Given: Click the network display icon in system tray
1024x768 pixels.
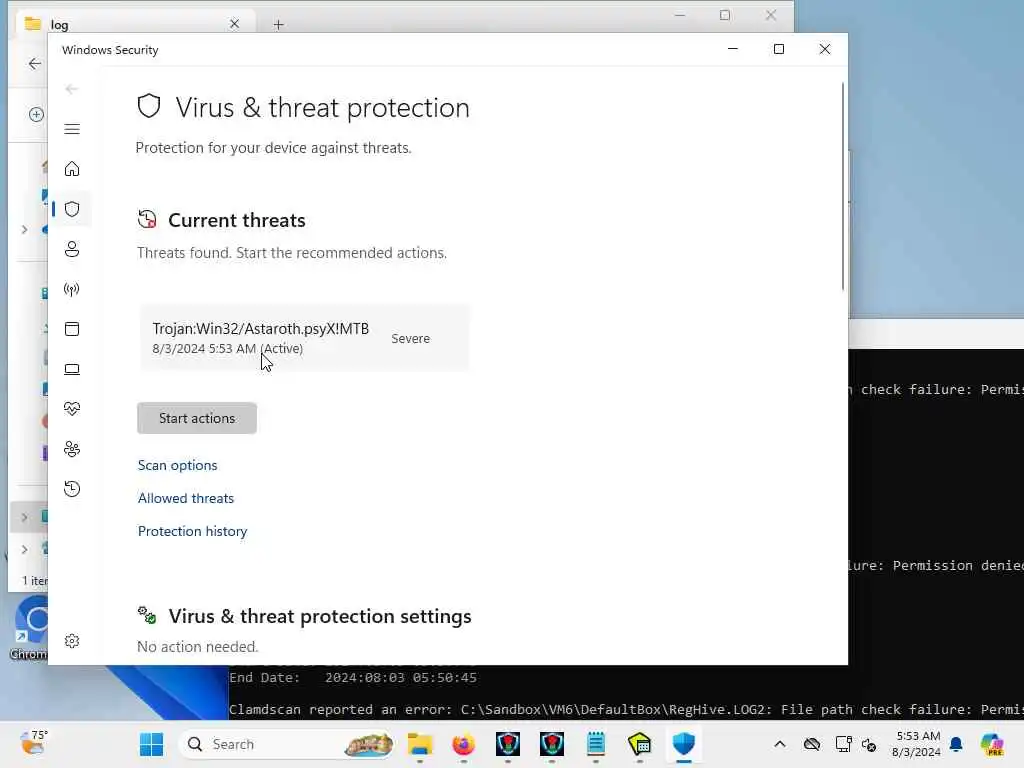Looking at the screenshot, I should click(x=843, y=744).
